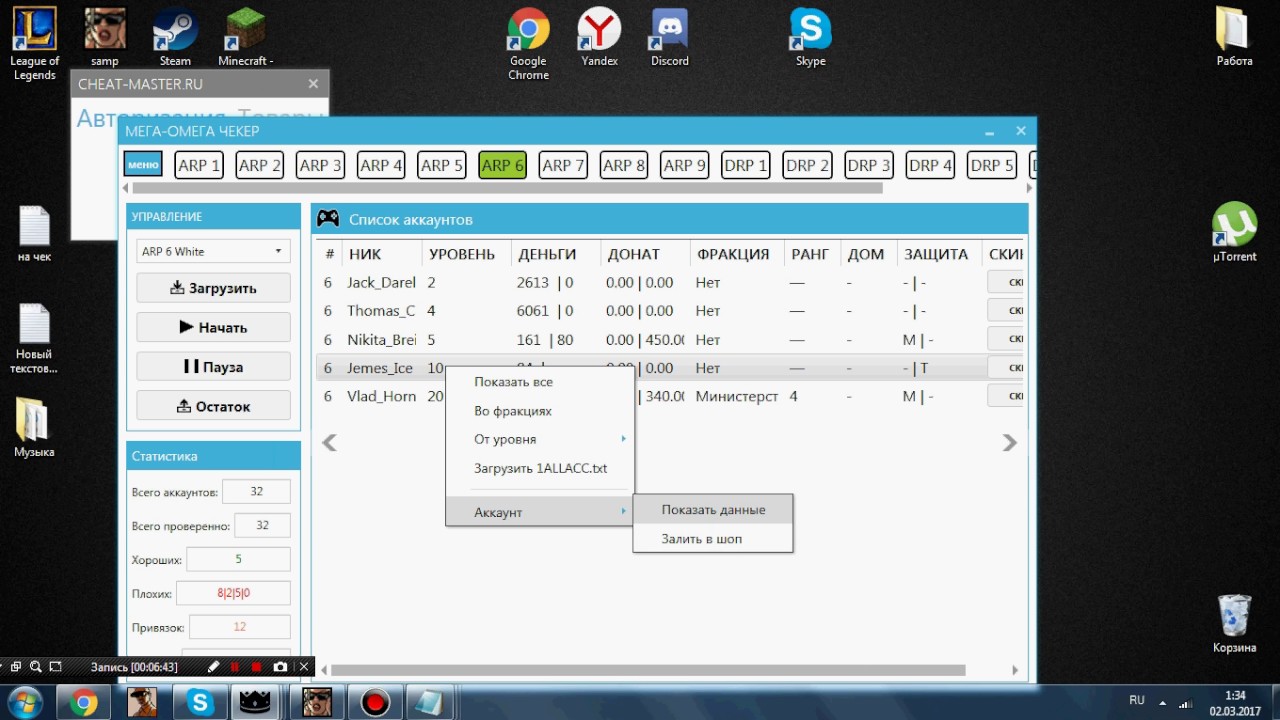Viewport: 1280px width, 720px height.
Task: Click the skin button in Vlad_Horn row
Action: (1006, 396)
